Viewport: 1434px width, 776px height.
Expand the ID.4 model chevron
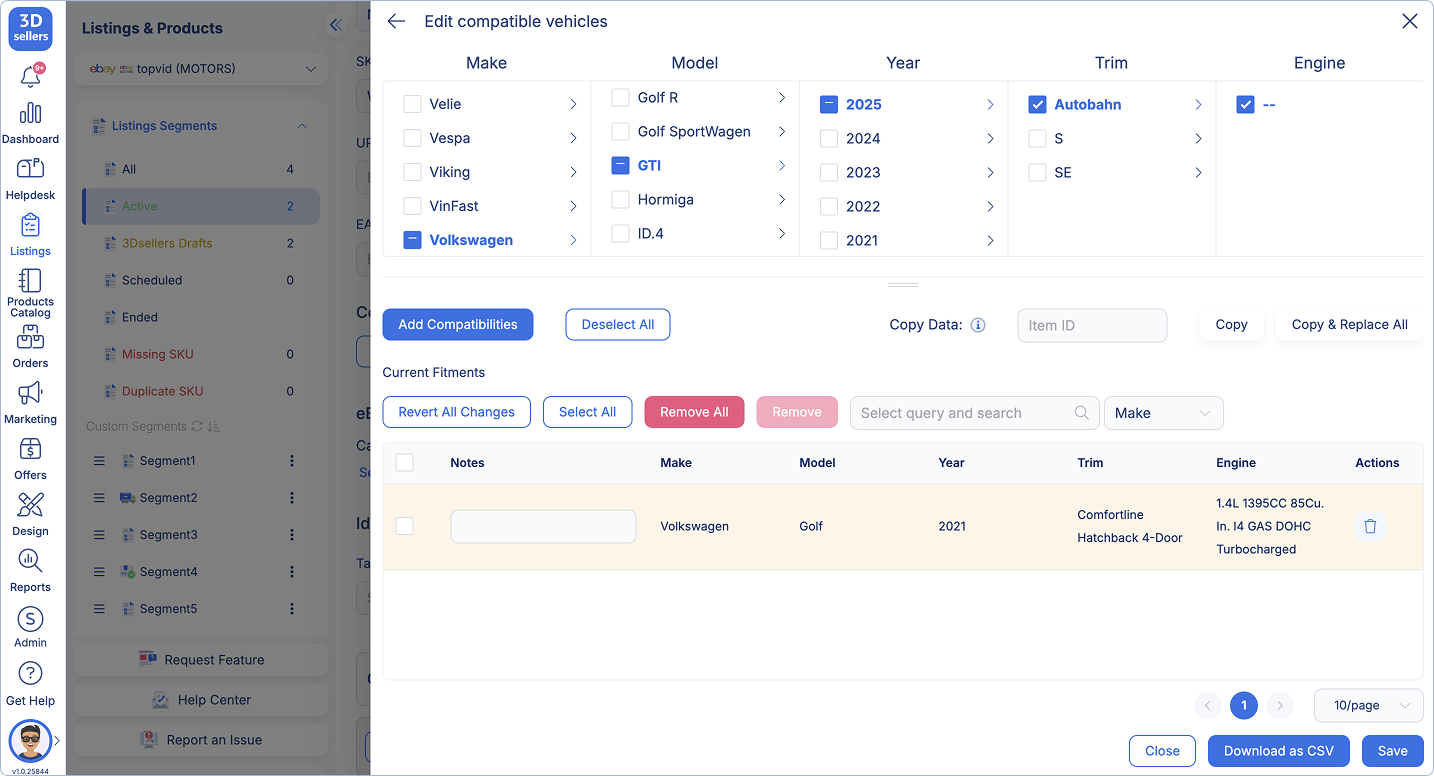click(x=782, y=234)
